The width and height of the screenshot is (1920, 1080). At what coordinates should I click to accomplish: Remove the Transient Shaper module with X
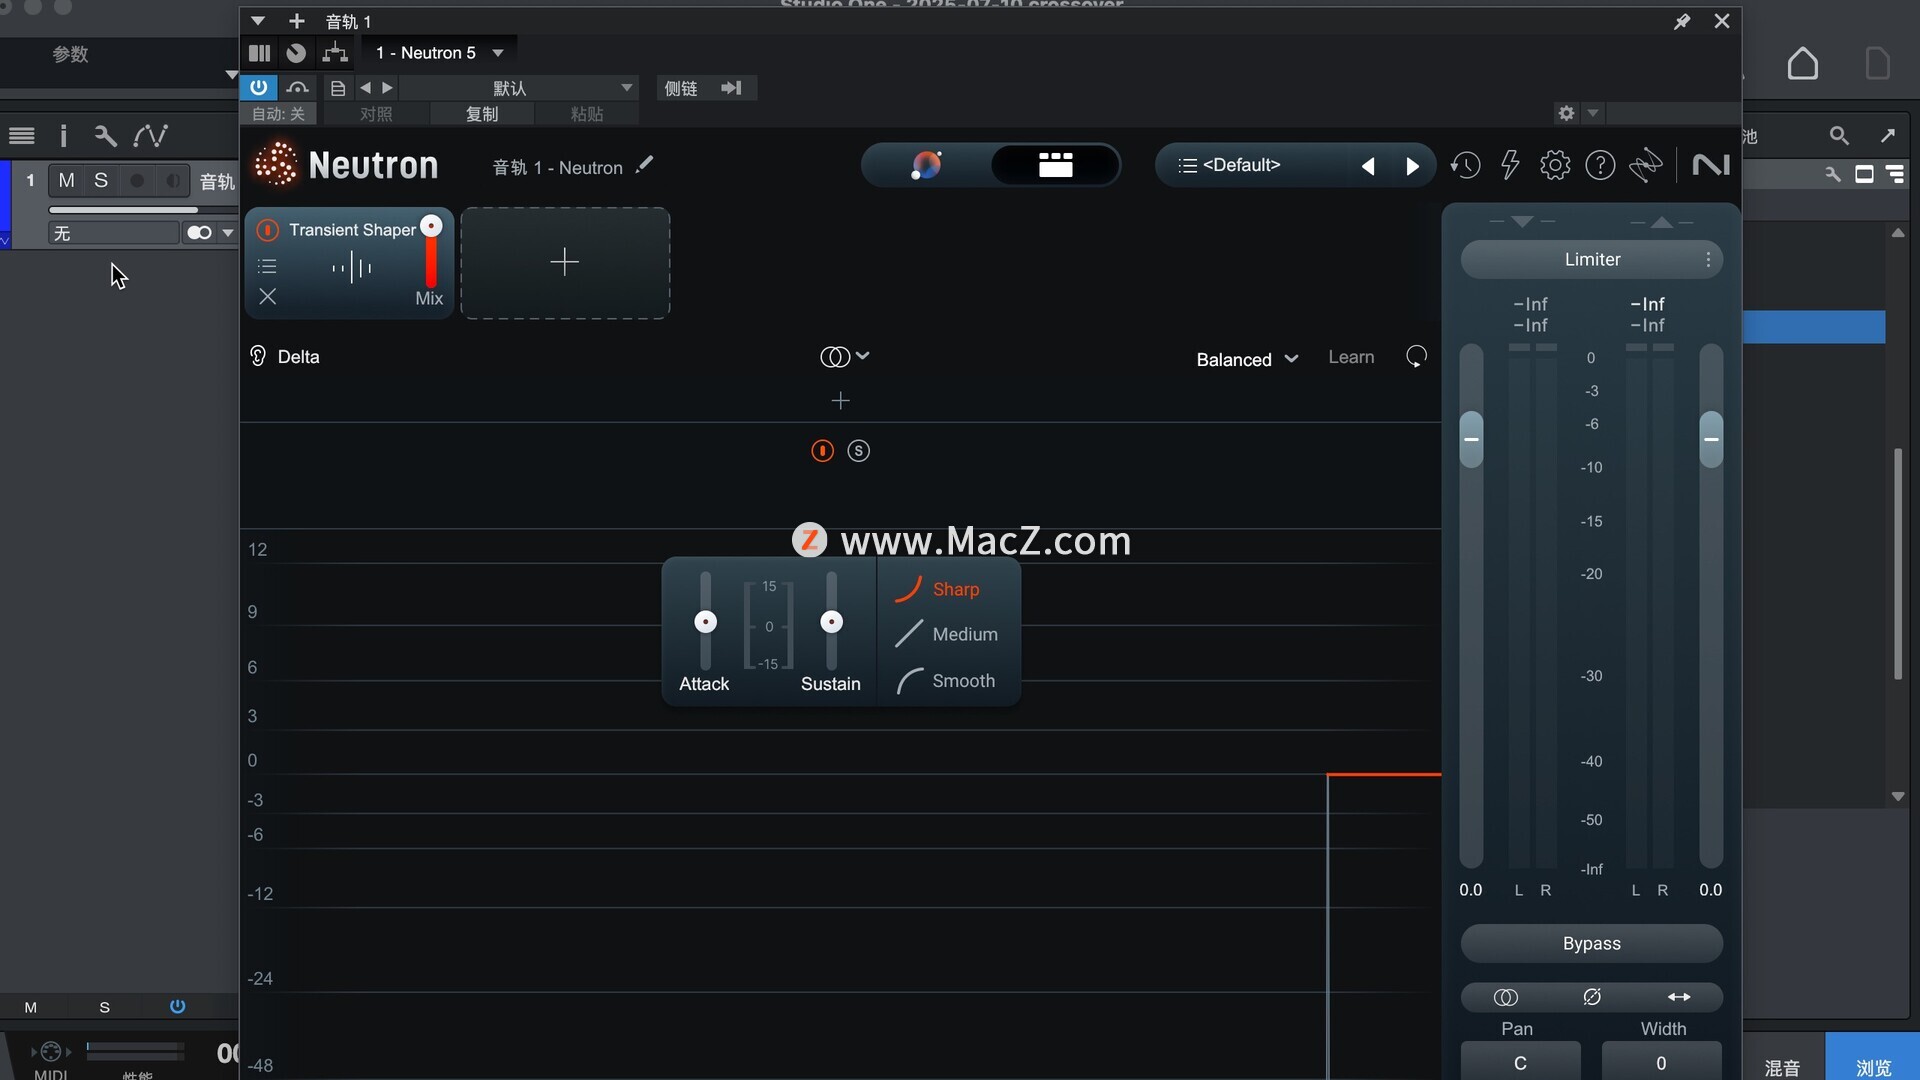267,297
